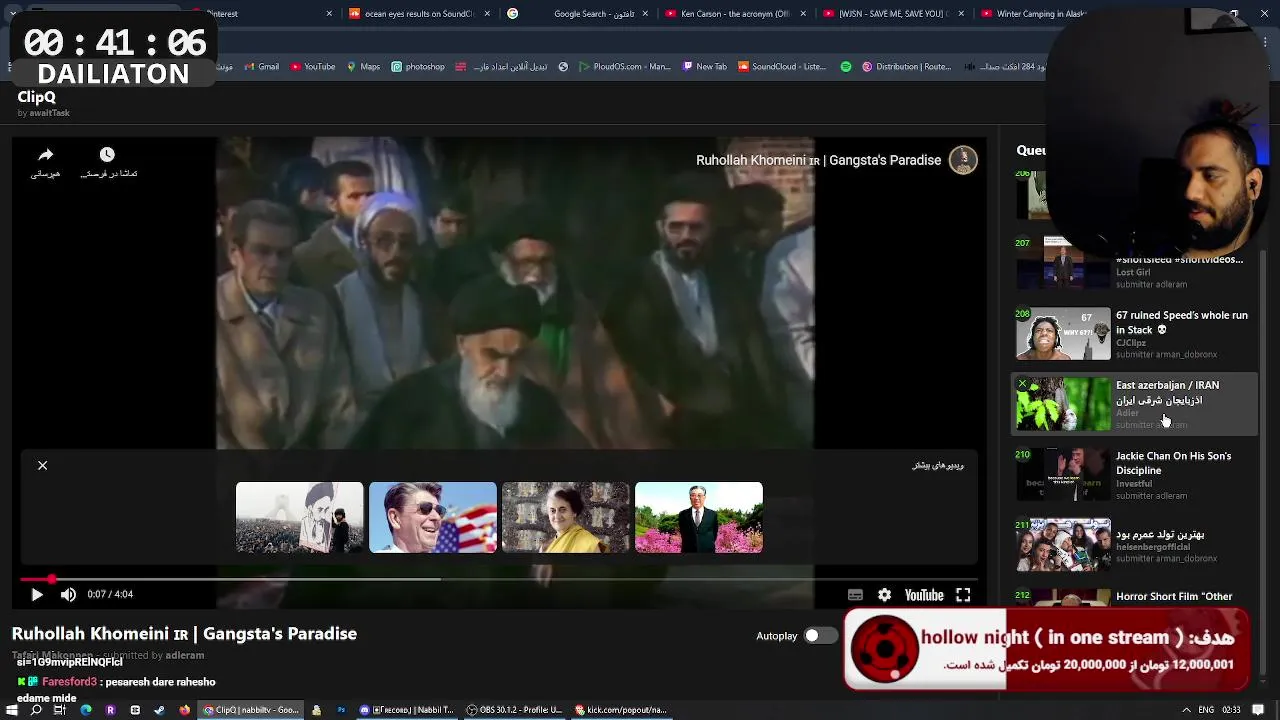Viewport: 1280px width, 720px height.
Task: Click the Lost Girl queue item
Action: [1134, 264]
